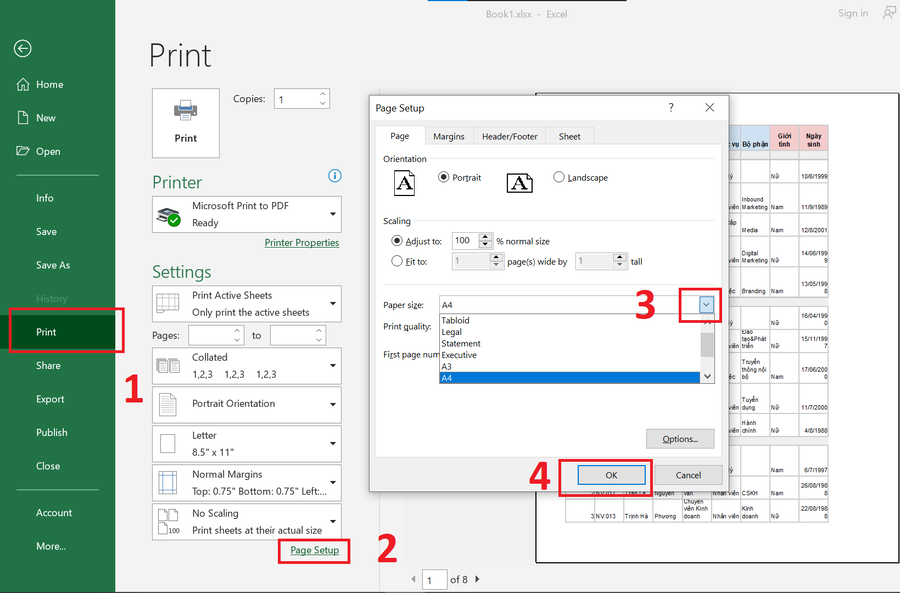This screenshot has height=593, width=900.
Task: Go back using the circled arrow icon
Action: pos(22,49)
